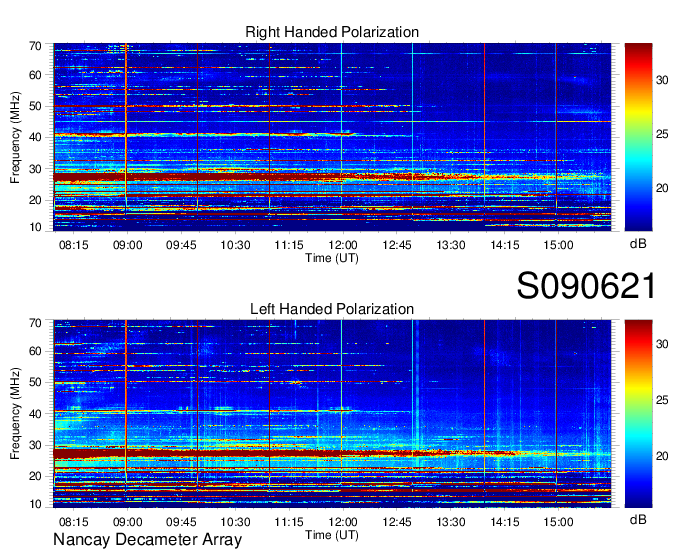Image resolution: width=680 pixels, height=552 pixels.
Task: Click the 'dB' label under bottom colorbar
Action: (638, 519)
